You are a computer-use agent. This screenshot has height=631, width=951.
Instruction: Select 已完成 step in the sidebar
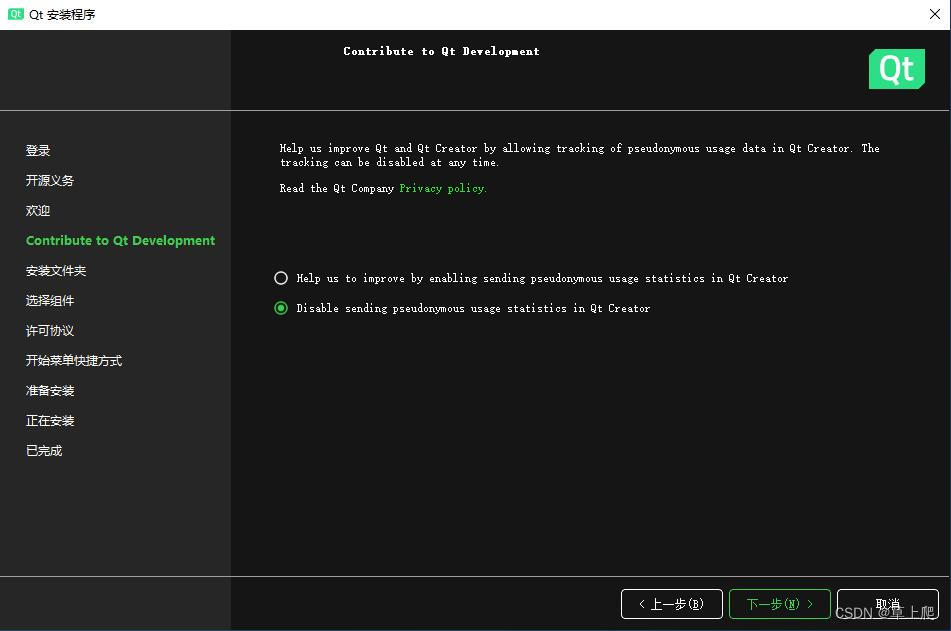pyautogui.click(x=43, y=450)
